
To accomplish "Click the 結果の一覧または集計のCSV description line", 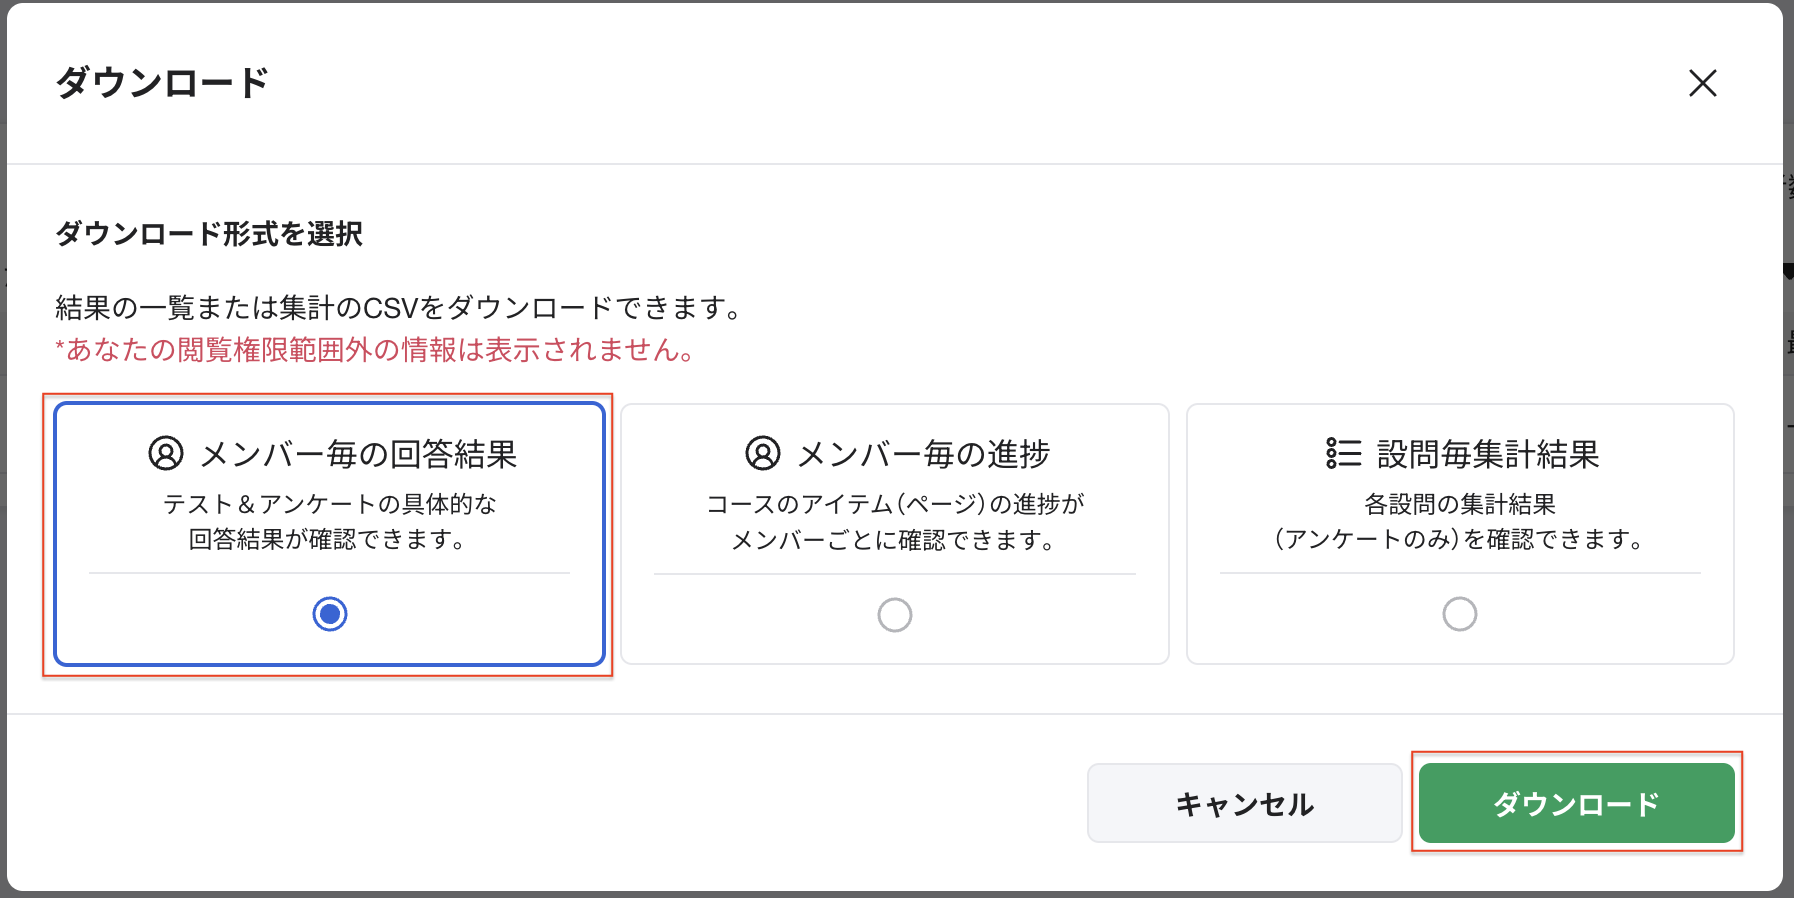I will pyautogui.click(x=400, y=308).
